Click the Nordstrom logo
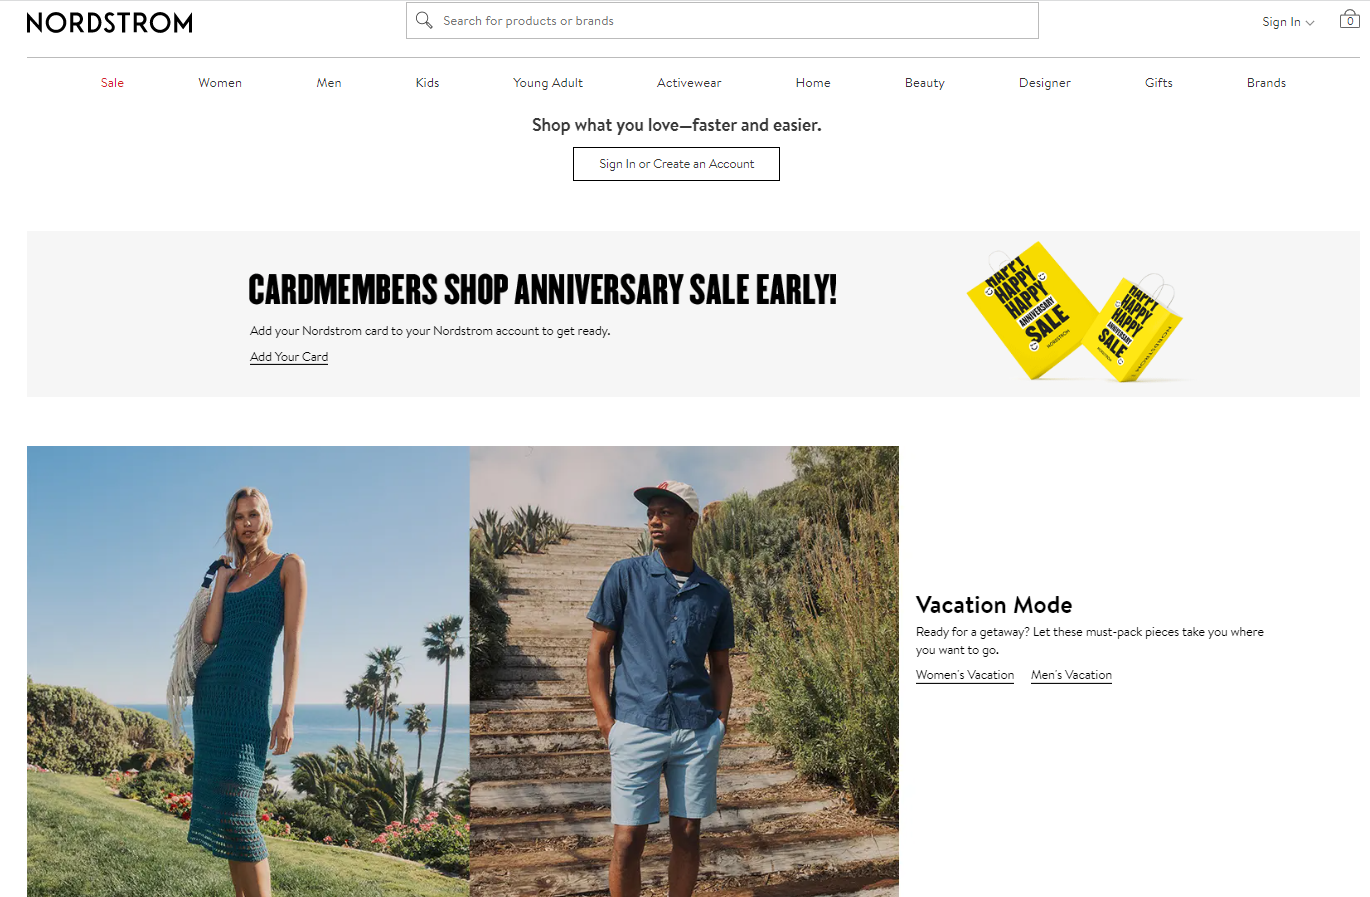Viewport: 1370px width, 897px height. click(x=110, y=22)
